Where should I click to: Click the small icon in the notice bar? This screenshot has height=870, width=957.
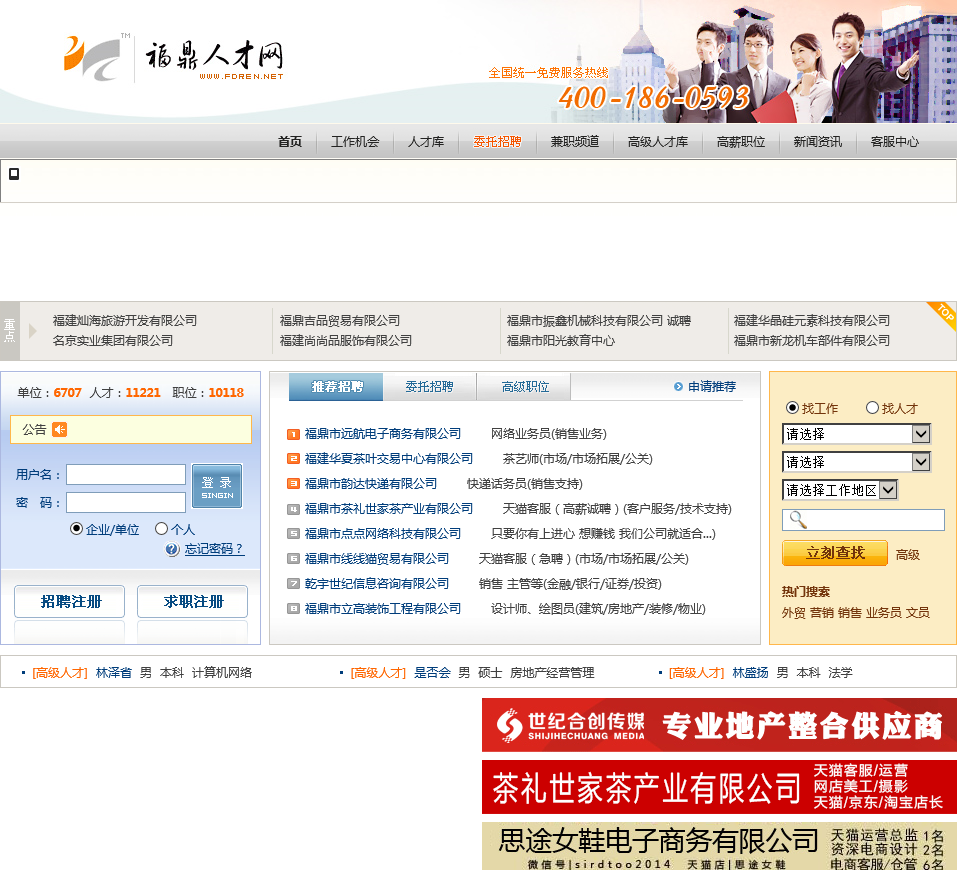click(x=14, y=174)
